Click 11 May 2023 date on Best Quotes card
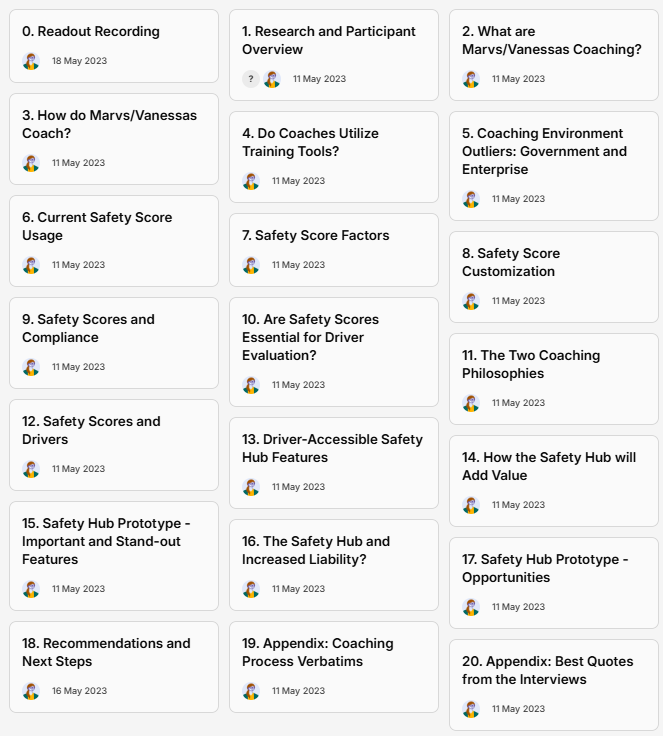The image size is (663, 736). point(518,709)
